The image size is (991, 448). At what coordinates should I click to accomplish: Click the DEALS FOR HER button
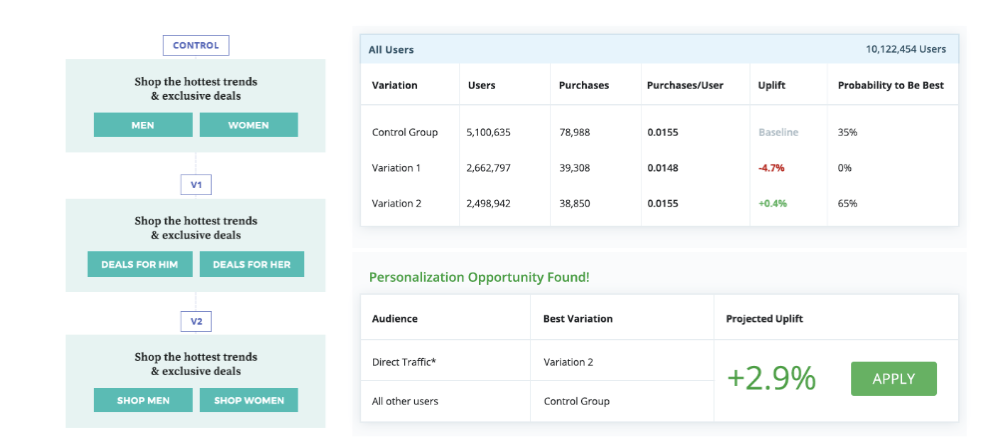[x=252, y=264]
